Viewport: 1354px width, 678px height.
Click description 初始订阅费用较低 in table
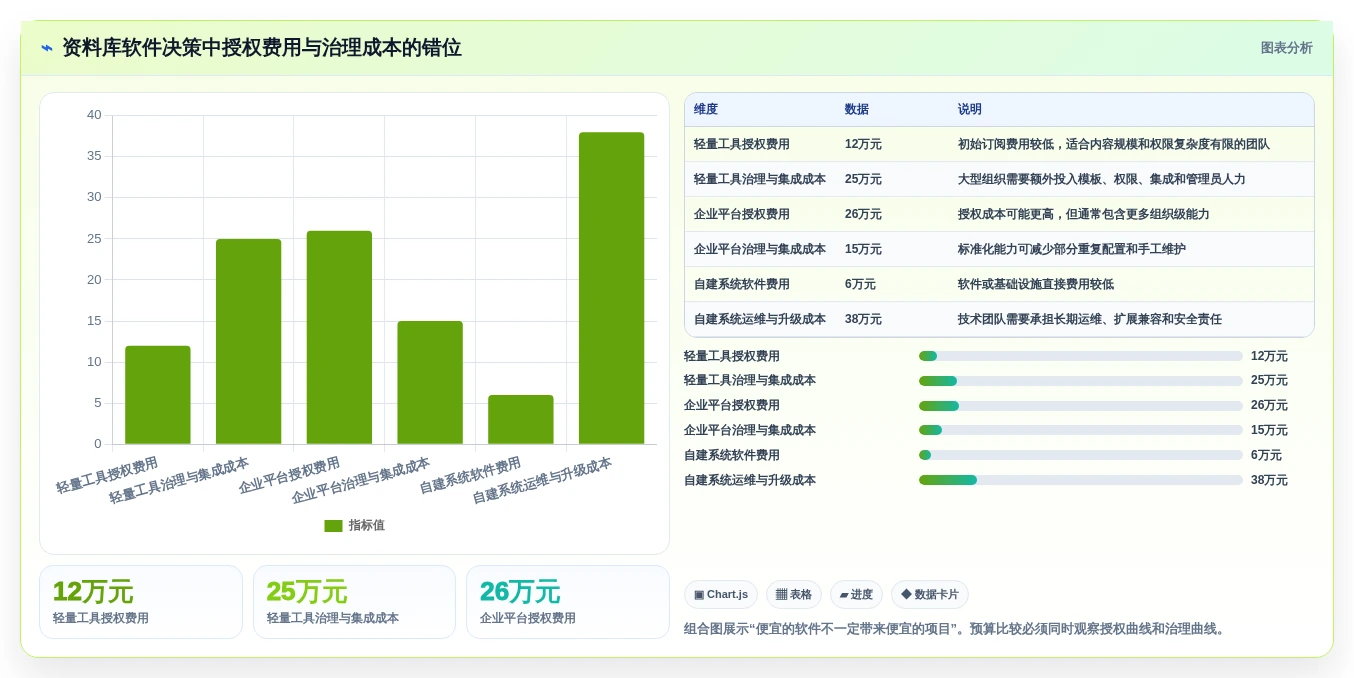point(1114,144)
